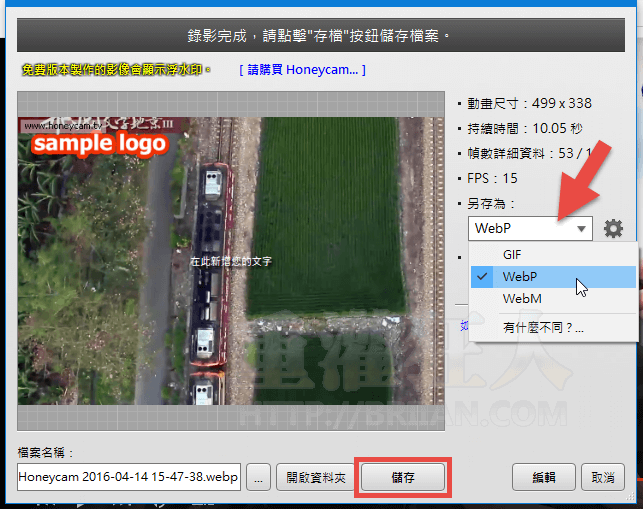Click the 錄影完成 header banner
Viewport: 643px width, 509px height.
(320, 36)
